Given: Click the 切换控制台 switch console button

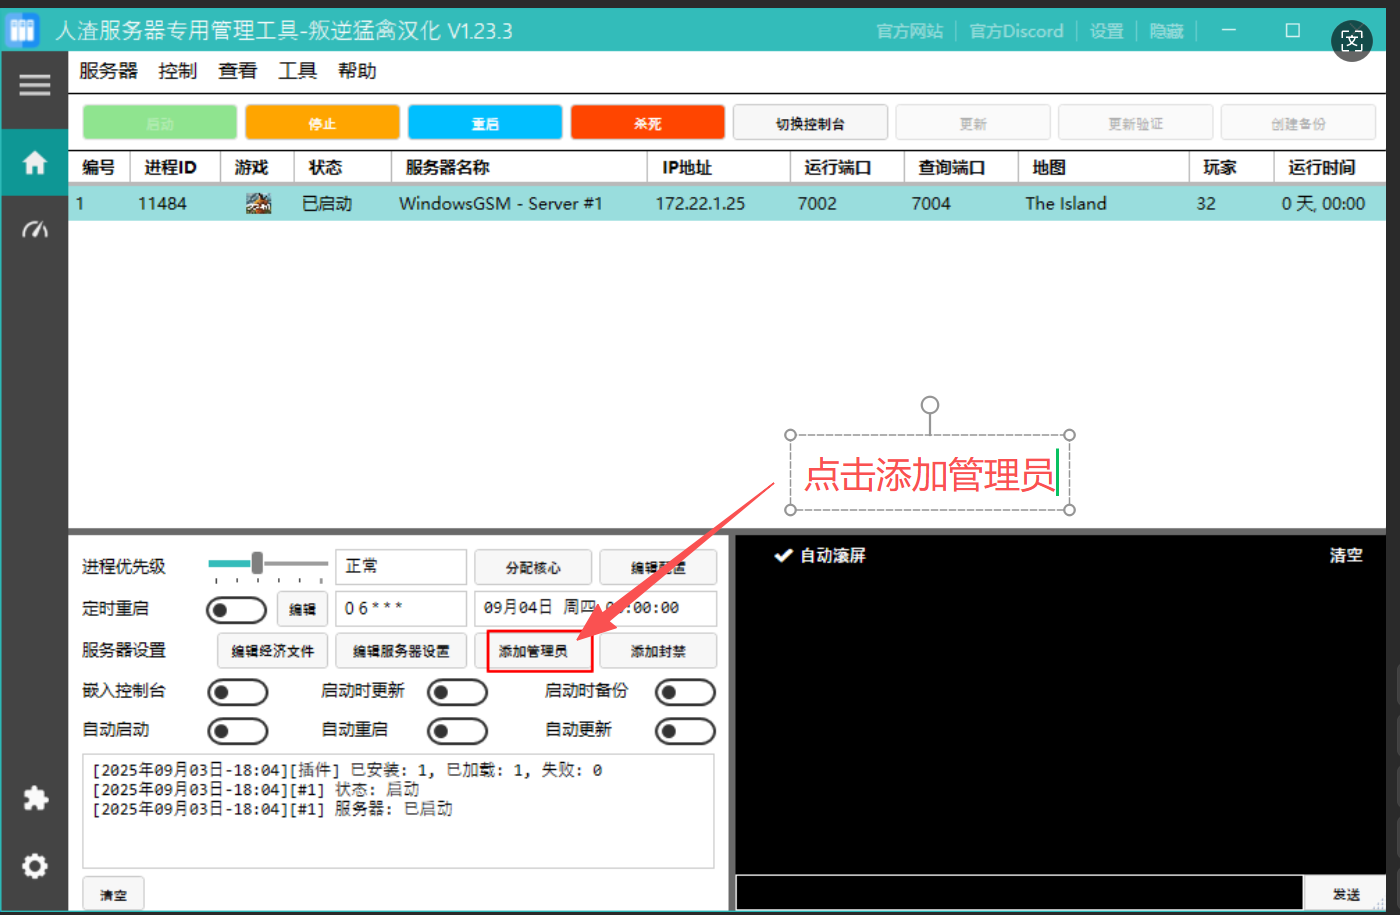Looking at the screenshot, I should pos(810,121).
